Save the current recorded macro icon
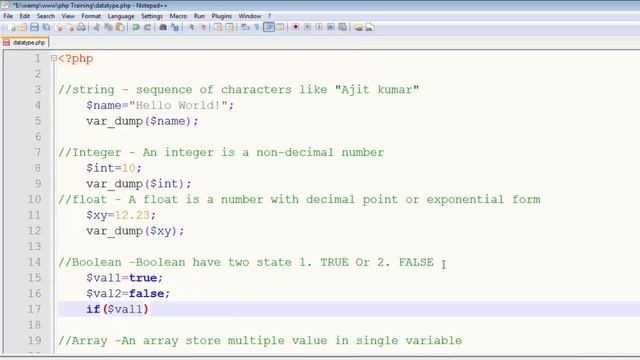The image size is (640, 360). 342,27
